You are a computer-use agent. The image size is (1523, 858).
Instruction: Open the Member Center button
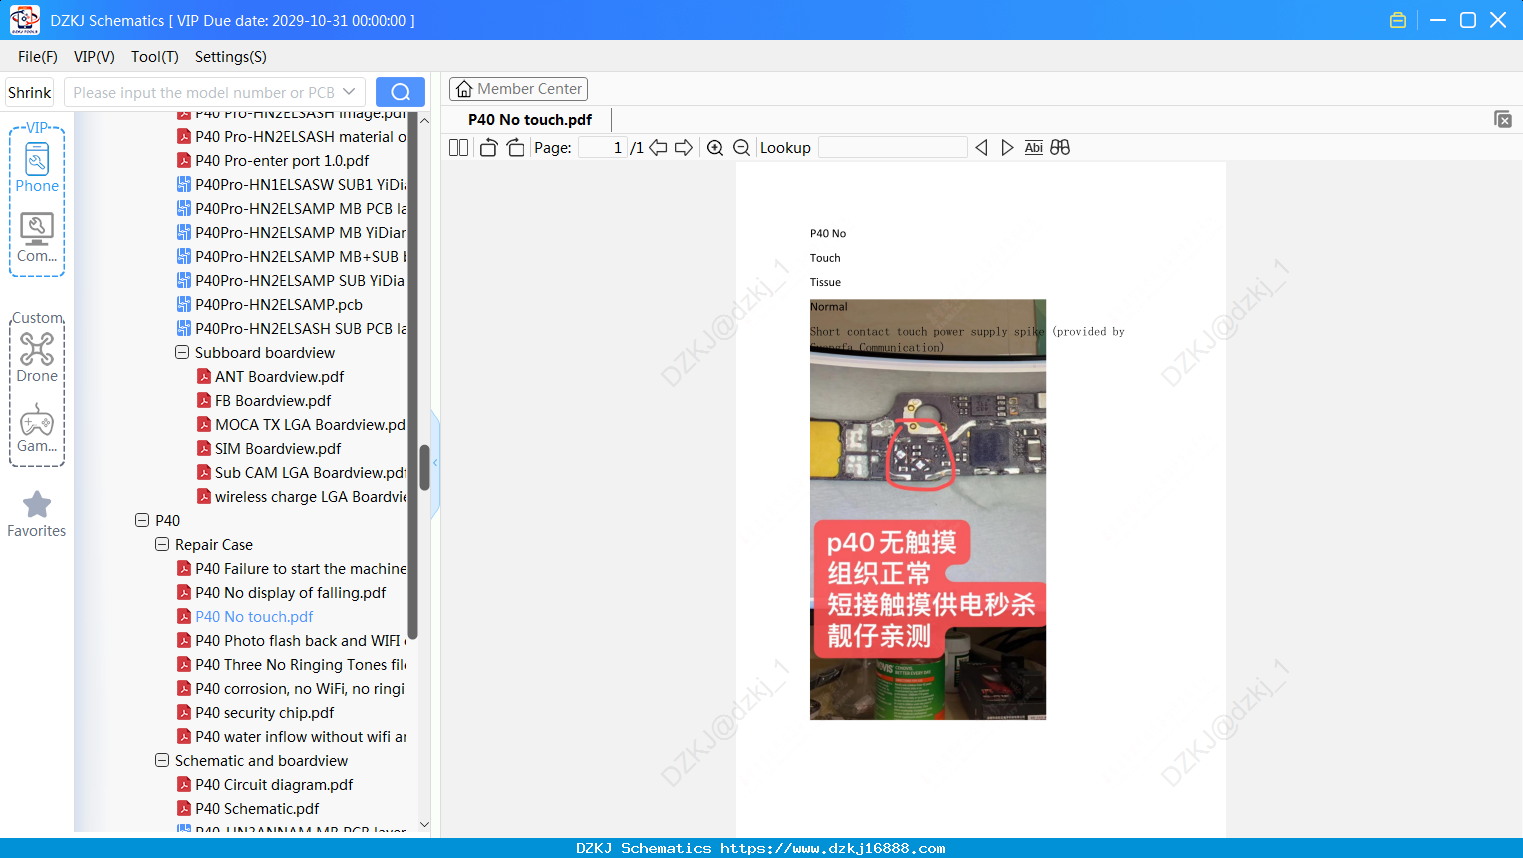518,89
